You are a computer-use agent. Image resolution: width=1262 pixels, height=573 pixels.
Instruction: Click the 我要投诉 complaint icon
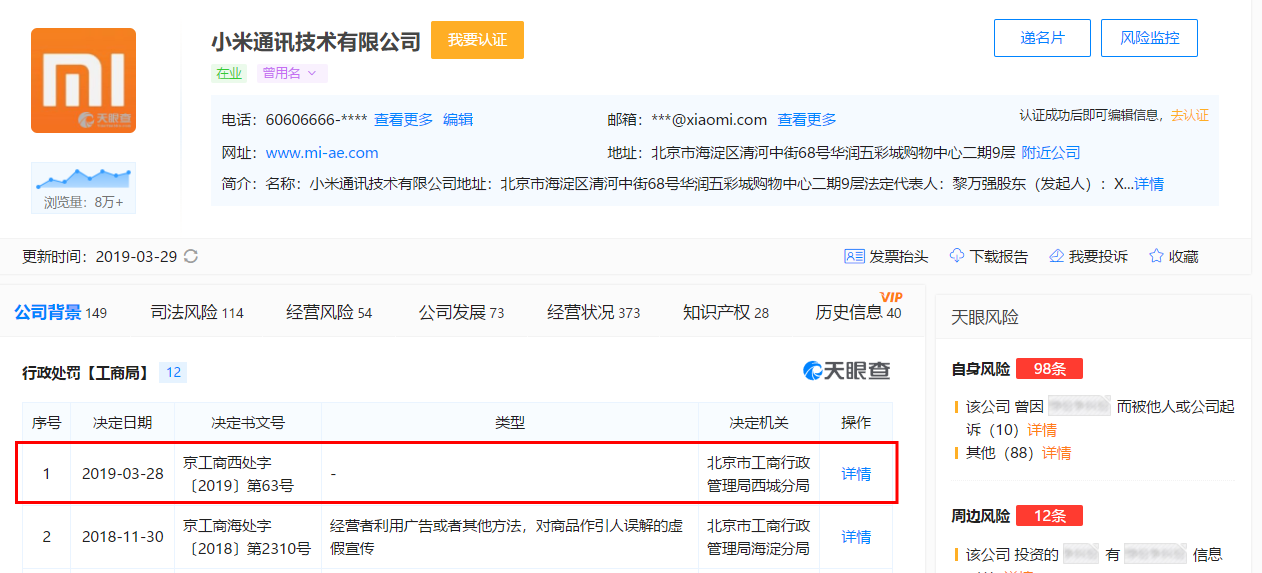(x=1056, y=256)
